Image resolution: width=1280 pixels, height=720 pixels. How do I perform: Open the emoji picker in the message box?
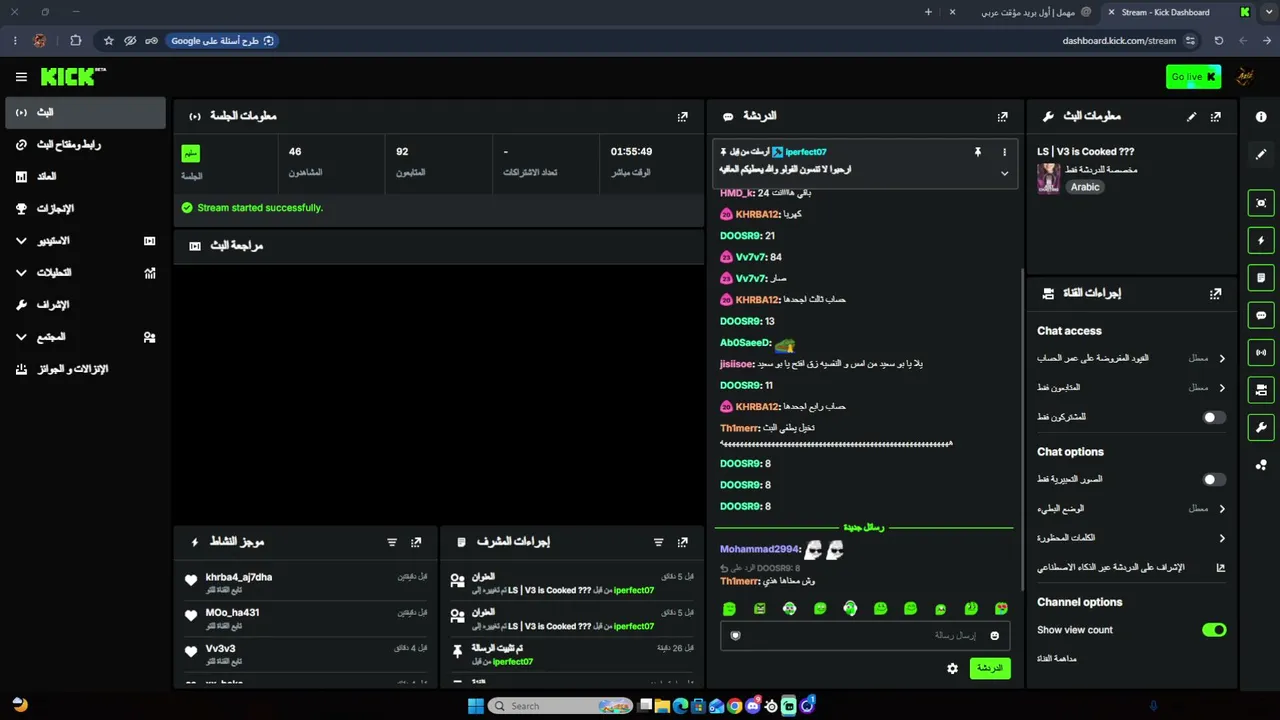click(x=995, y=636)
